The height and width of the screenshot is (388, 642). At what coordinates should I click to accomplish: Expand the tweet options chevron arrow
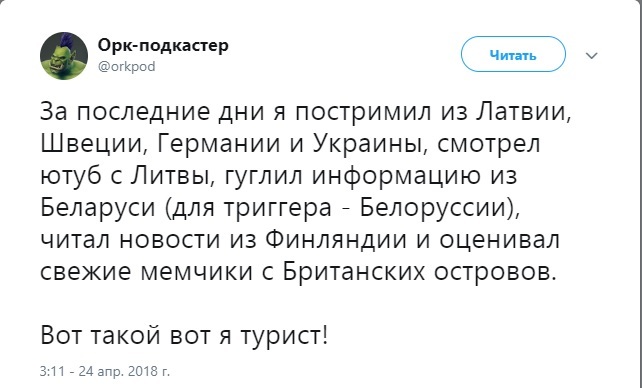coord(592,55)
